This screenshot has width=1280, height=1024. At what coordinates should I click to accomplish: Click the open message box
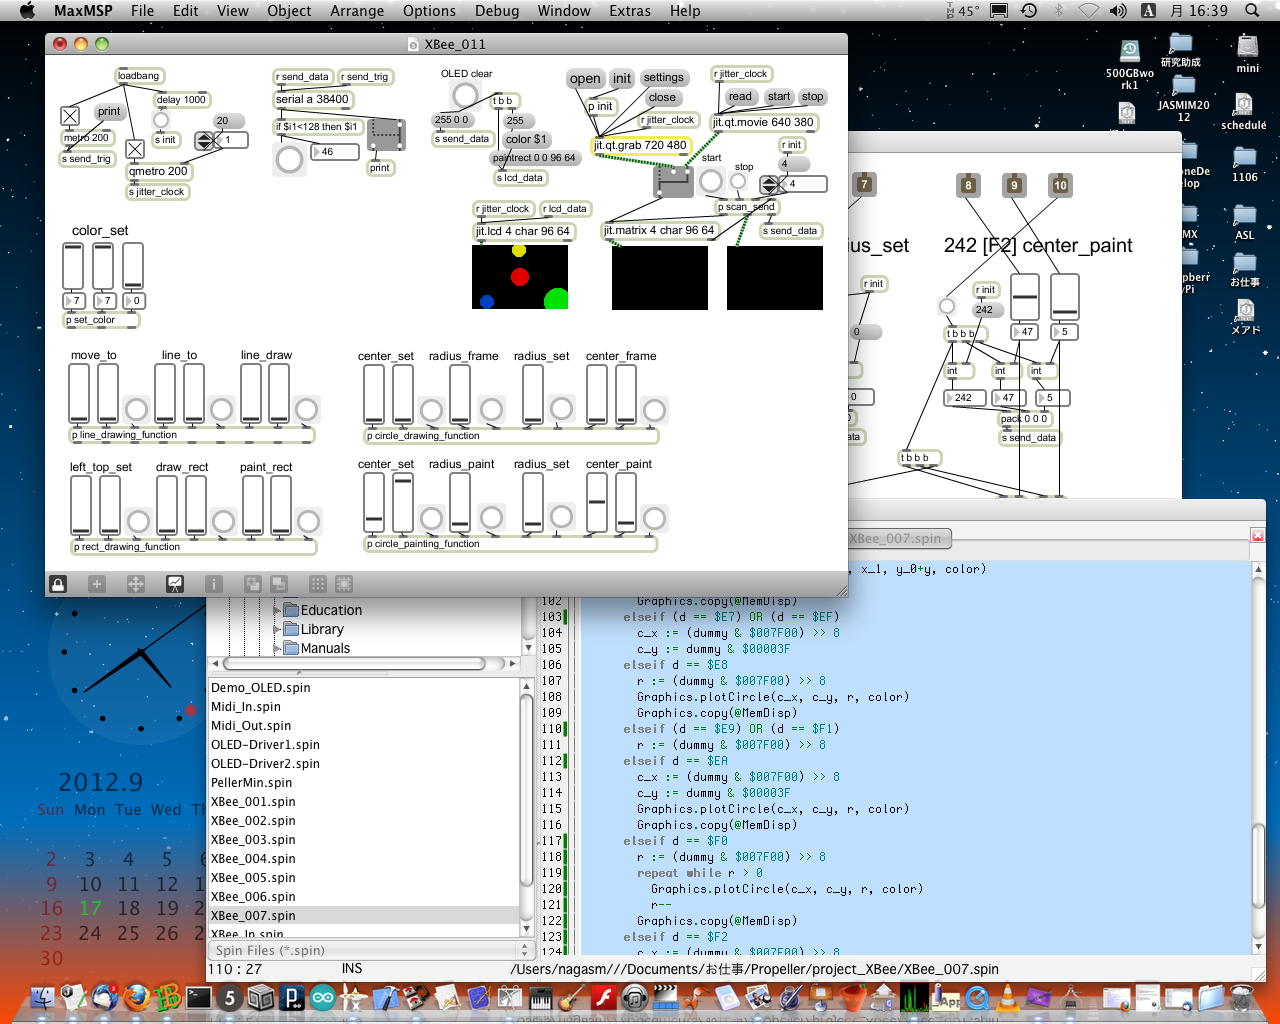(x=585, y=79)
